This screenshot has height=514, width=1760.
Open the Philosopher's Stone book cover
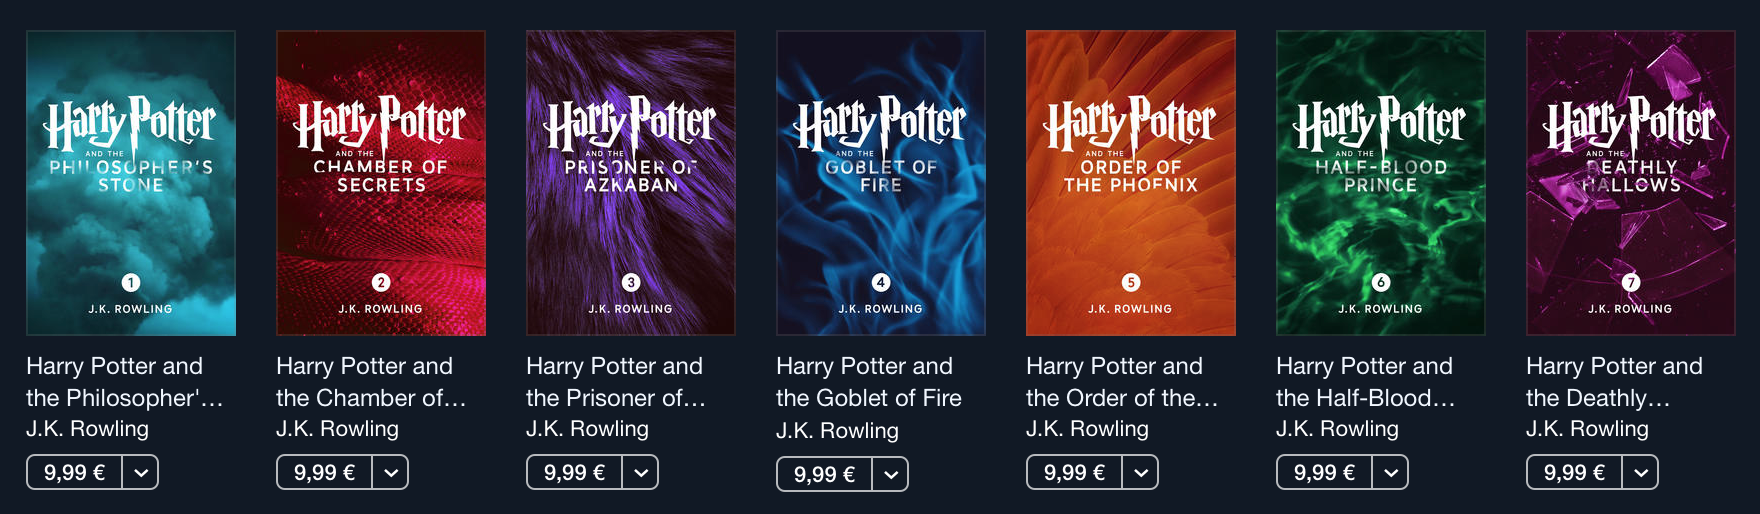point(131,183)
